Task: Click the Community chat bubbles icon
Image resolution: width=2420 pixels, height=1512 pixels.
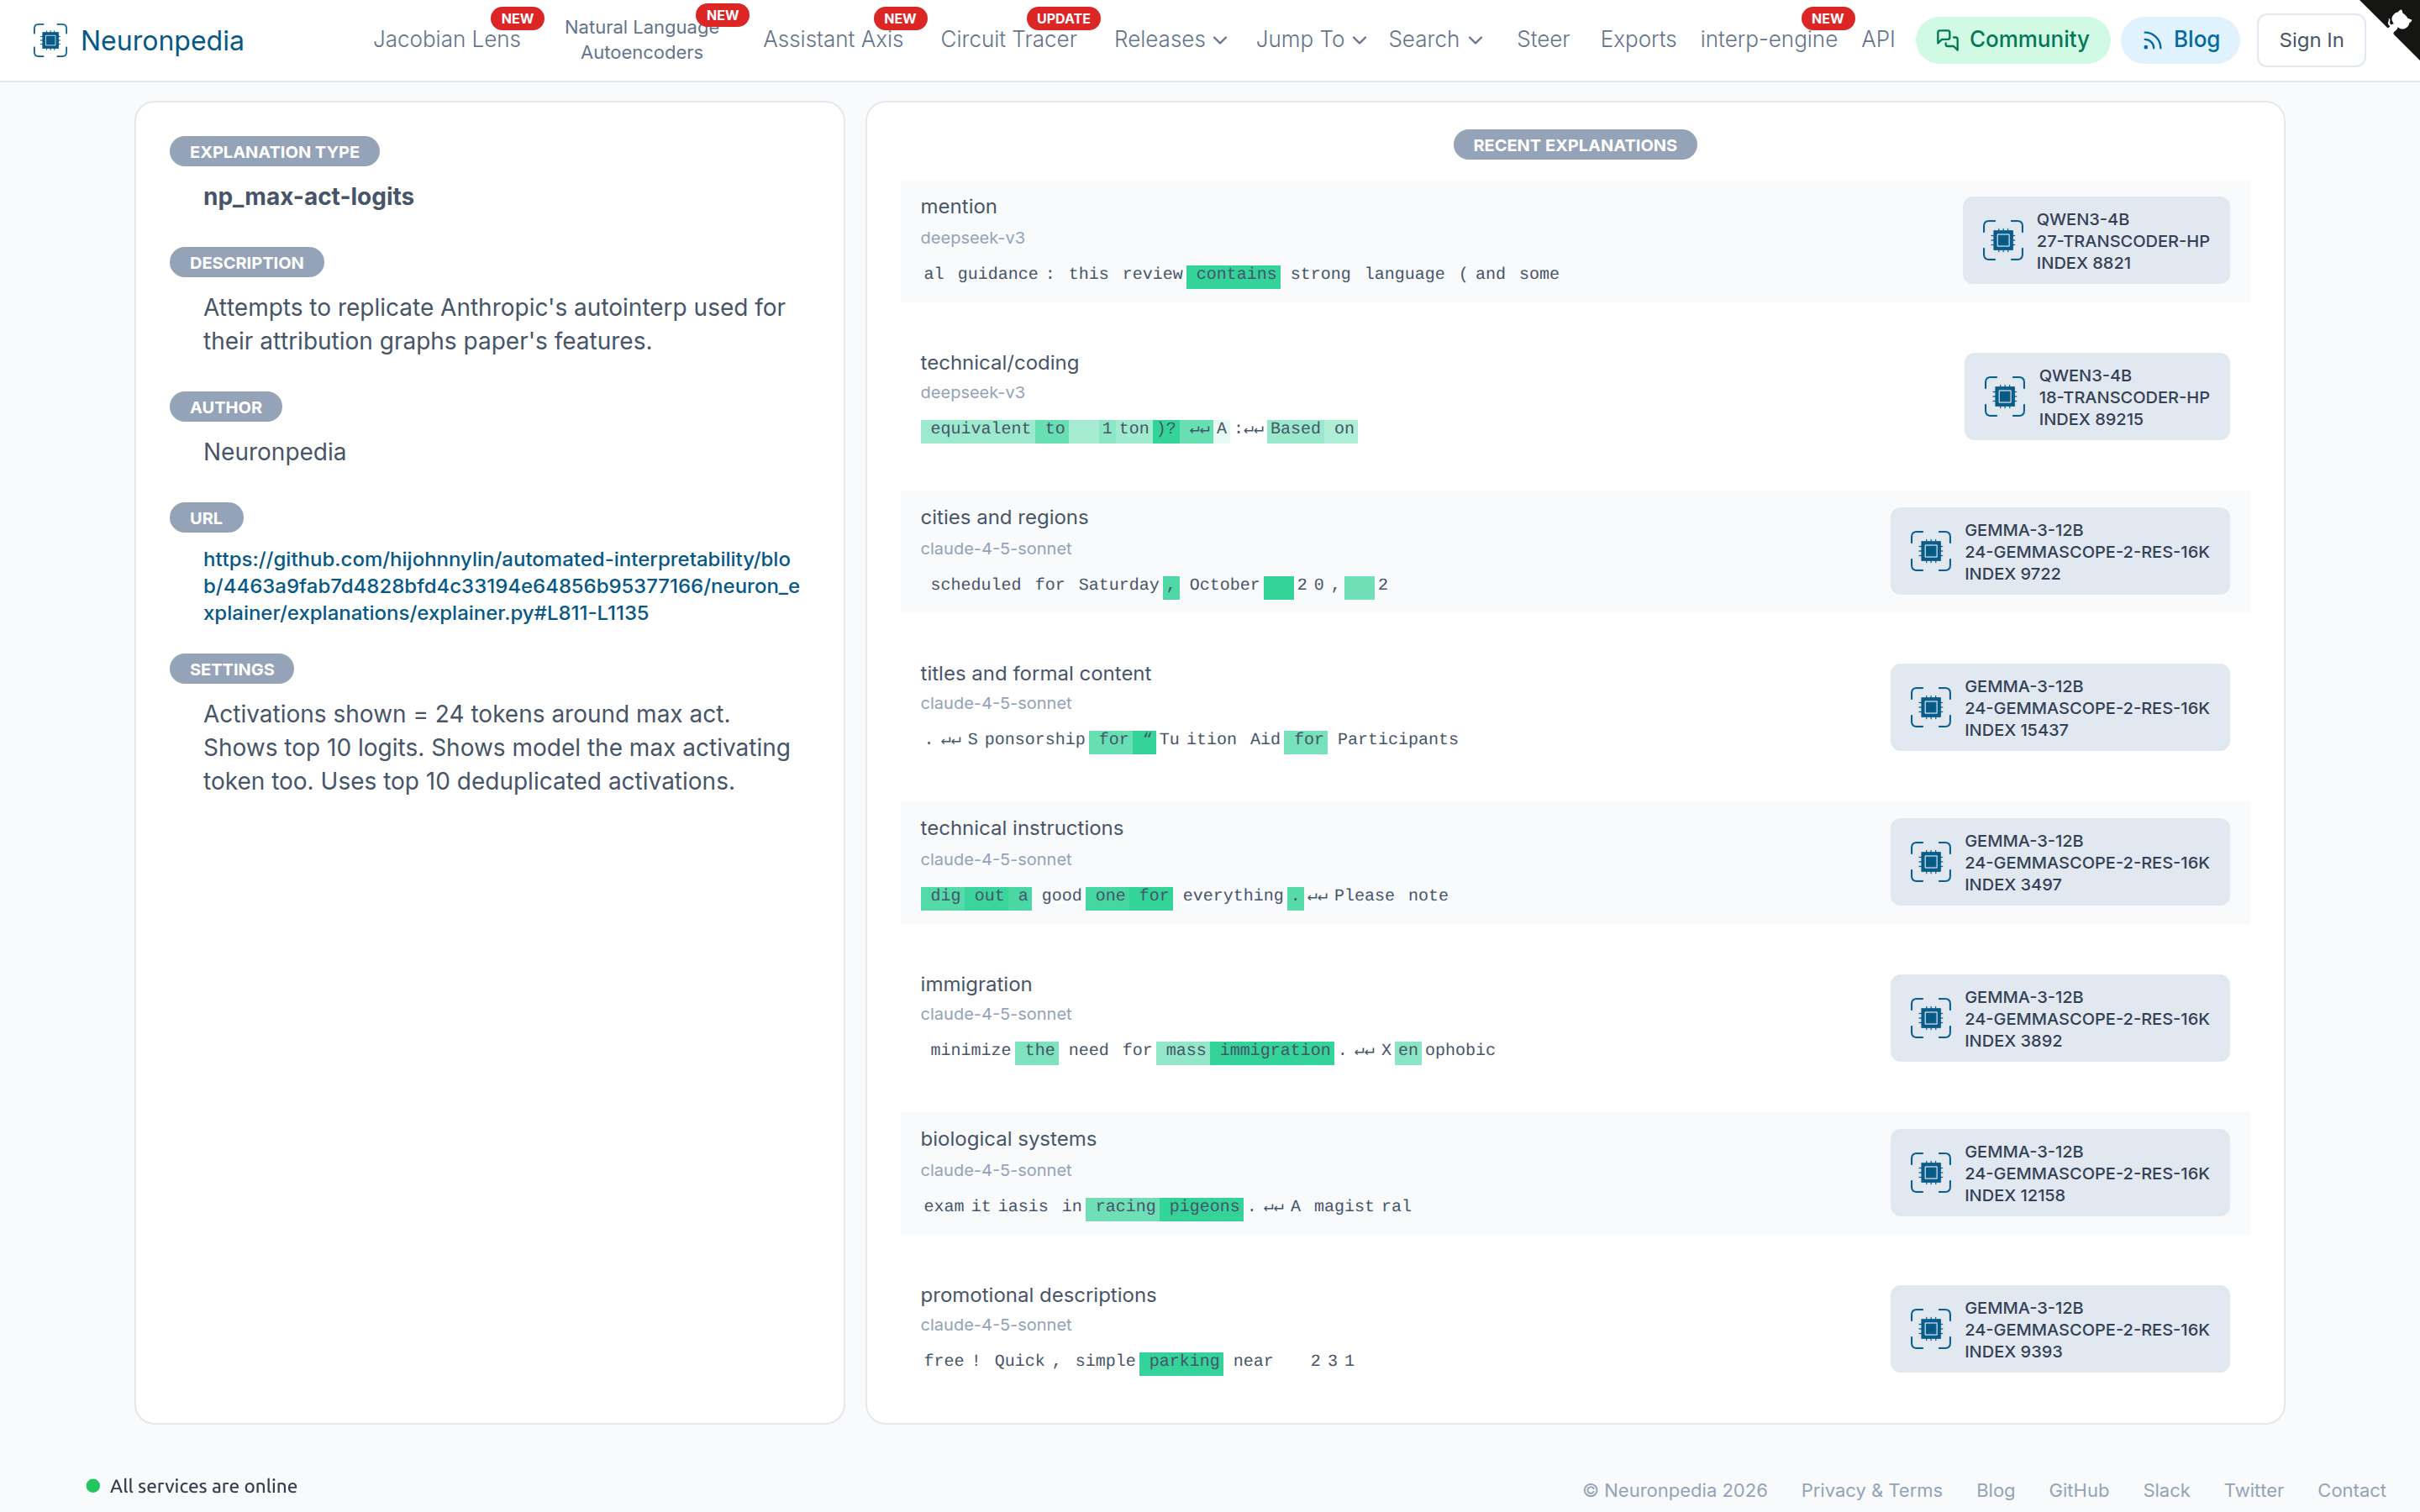Action: [1947, 40]
